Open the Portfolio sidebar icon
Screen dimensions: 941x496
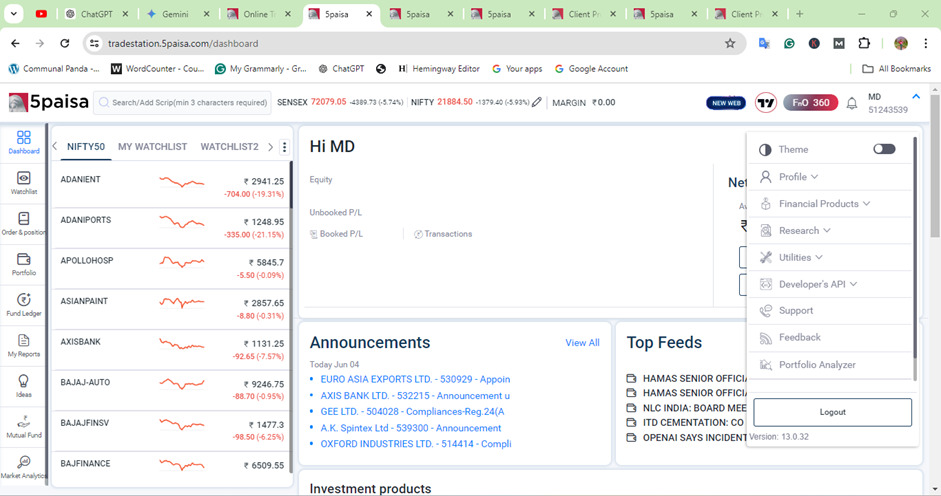click(23, 264)
